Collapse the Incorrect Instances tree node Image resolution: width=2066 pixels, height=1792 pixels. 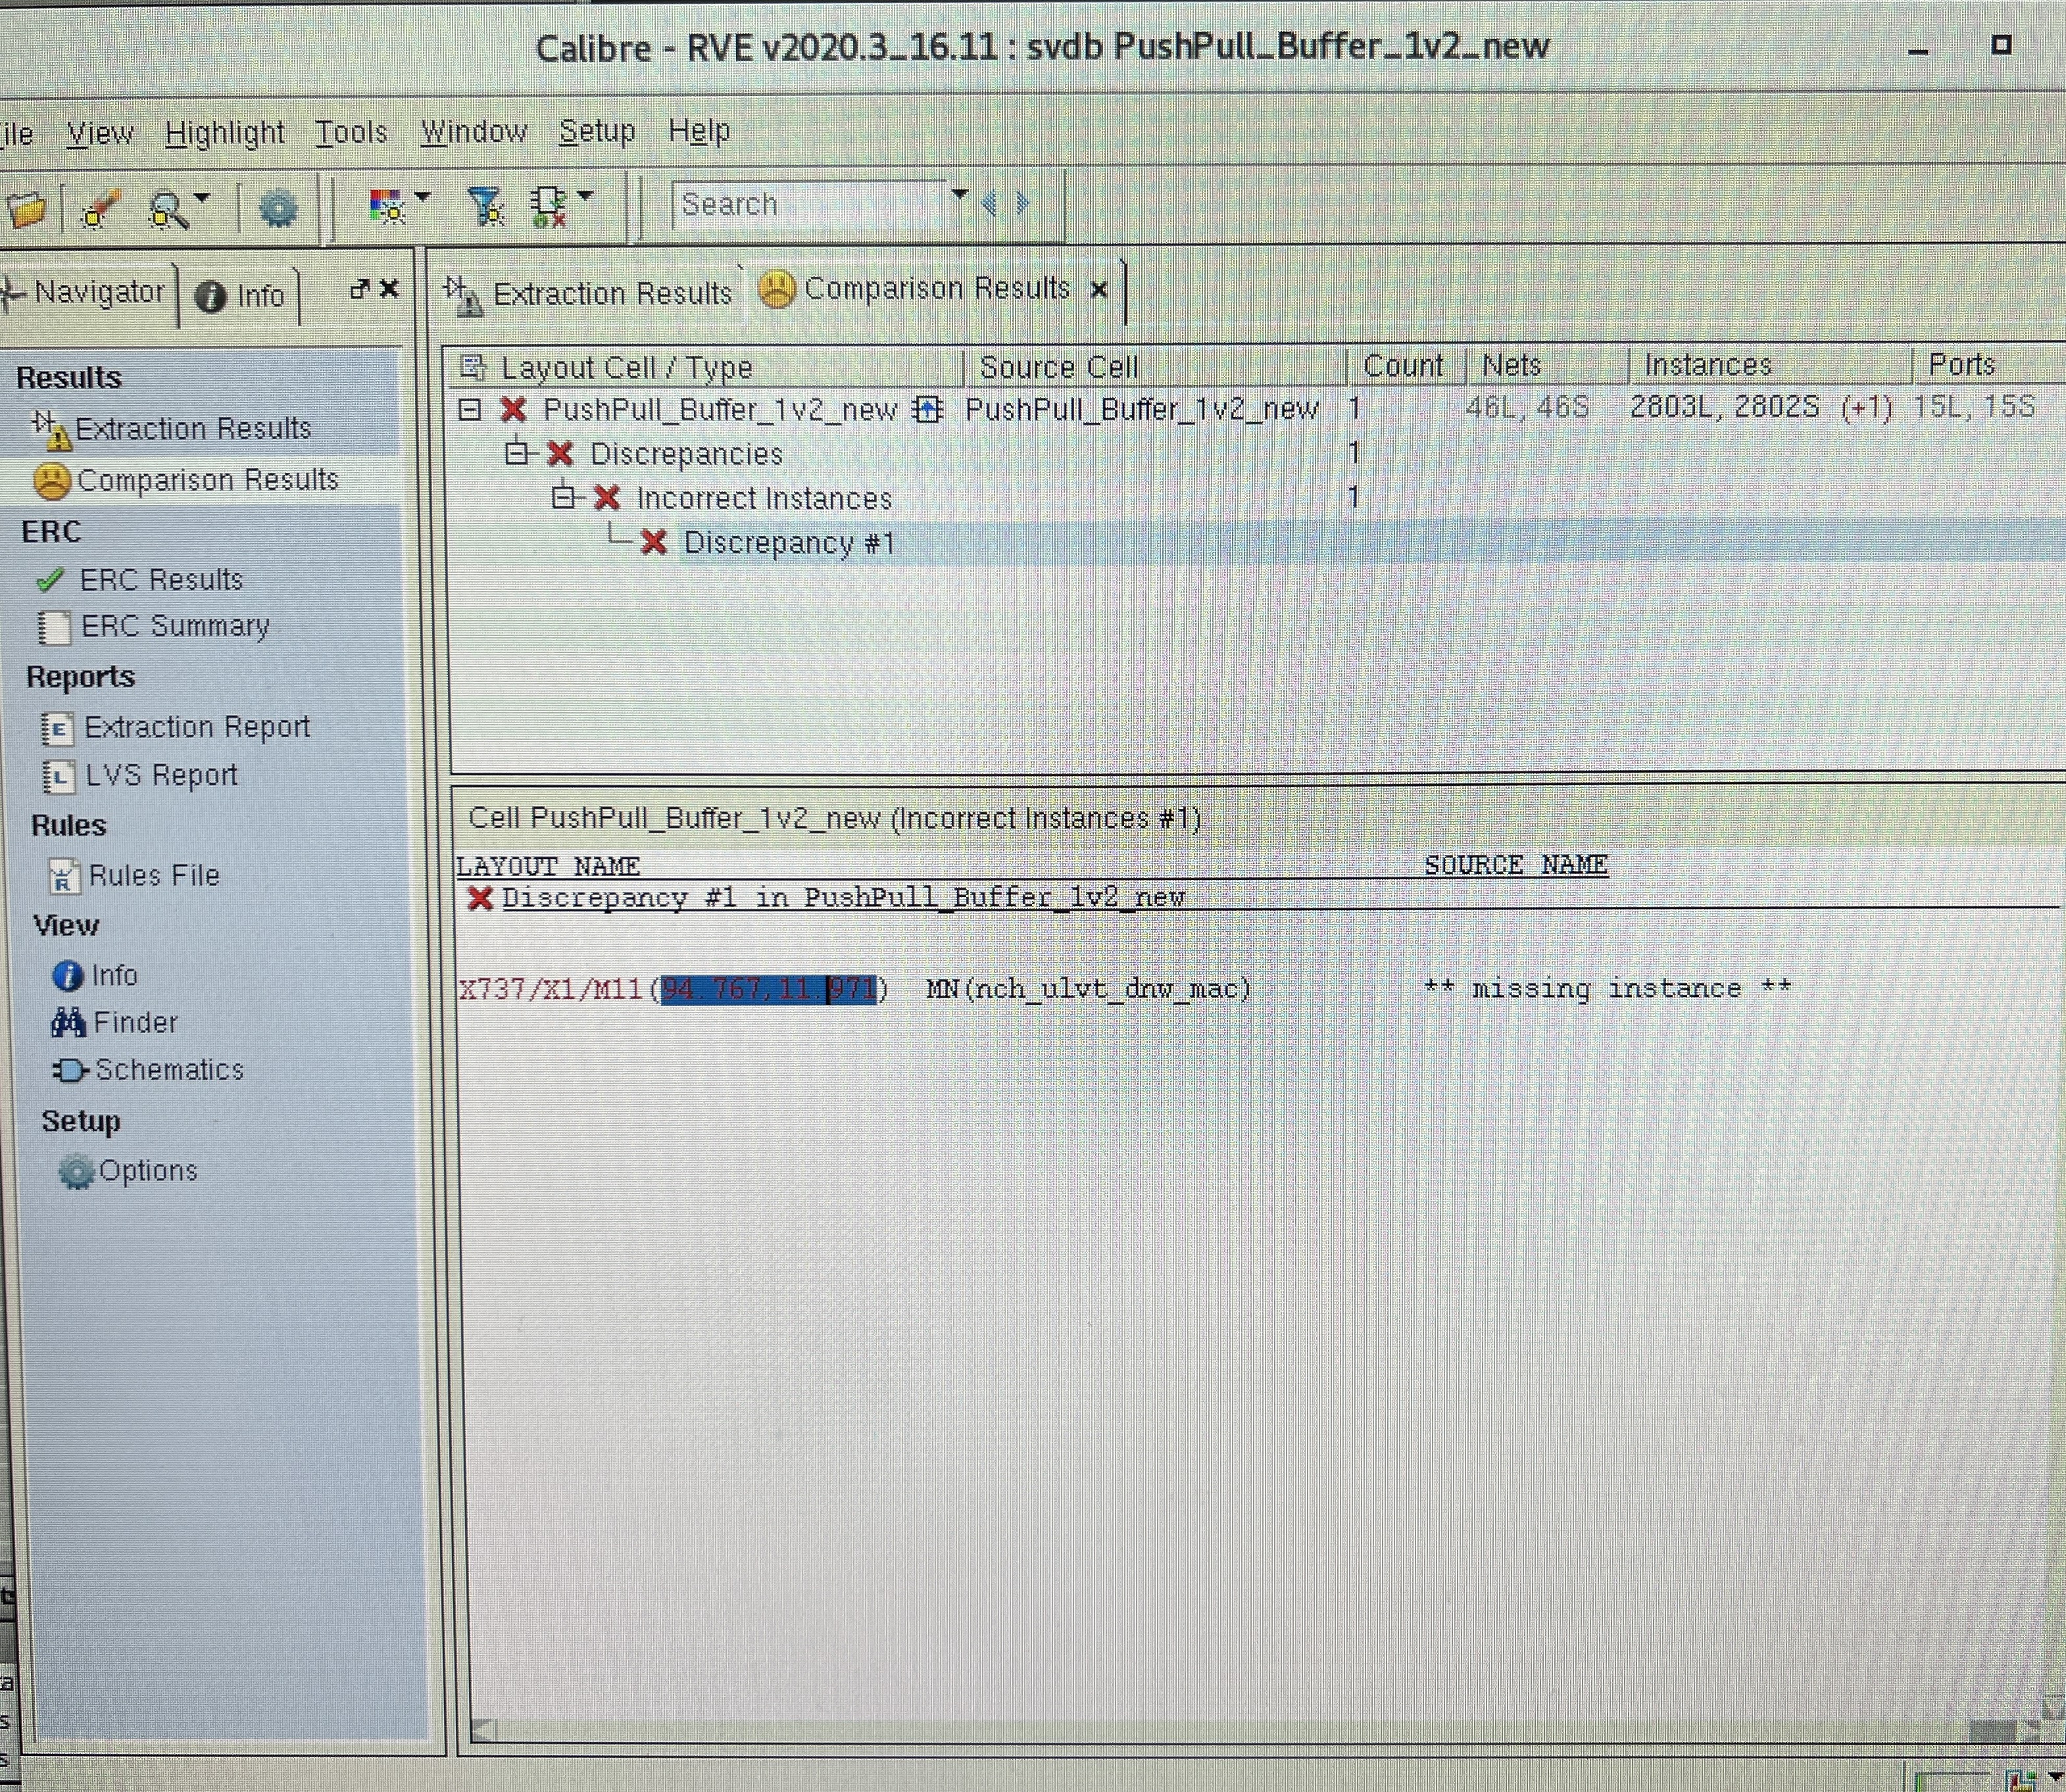pos(563,498)
